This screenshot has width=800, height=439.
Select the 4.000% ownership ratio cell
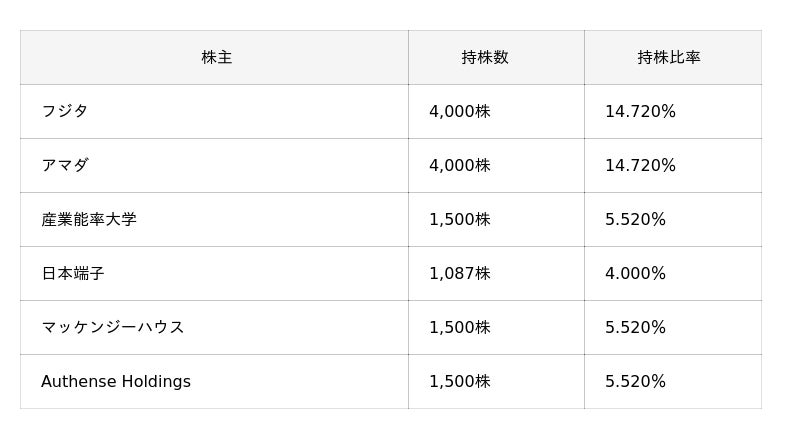(x=635, y=274)
